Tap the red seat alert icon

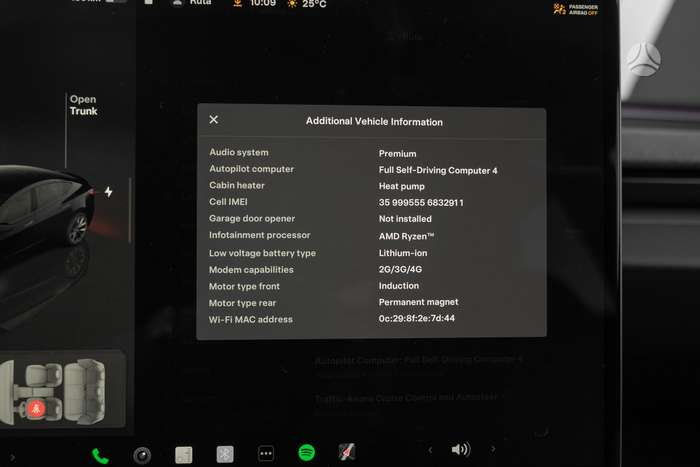(x=36, y=409)
